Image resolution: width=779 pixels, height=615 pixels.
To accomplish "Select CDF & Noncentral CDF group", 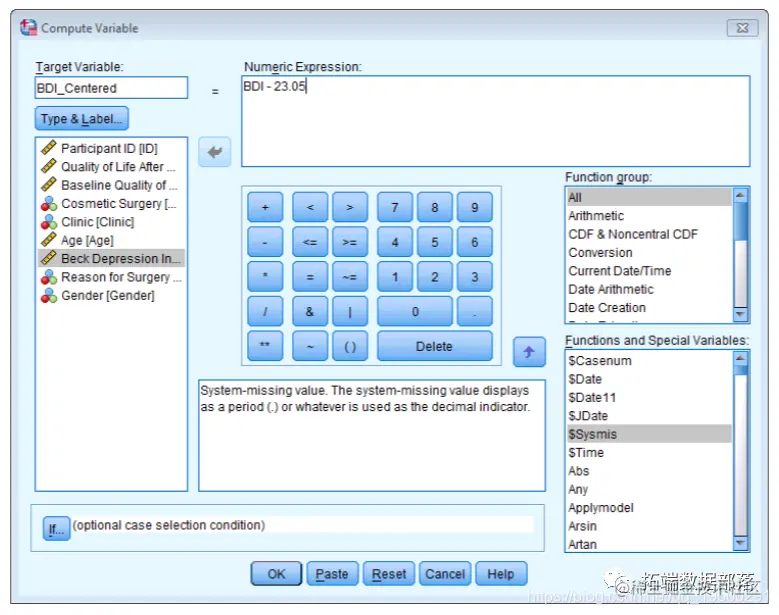I will [649, 234].
